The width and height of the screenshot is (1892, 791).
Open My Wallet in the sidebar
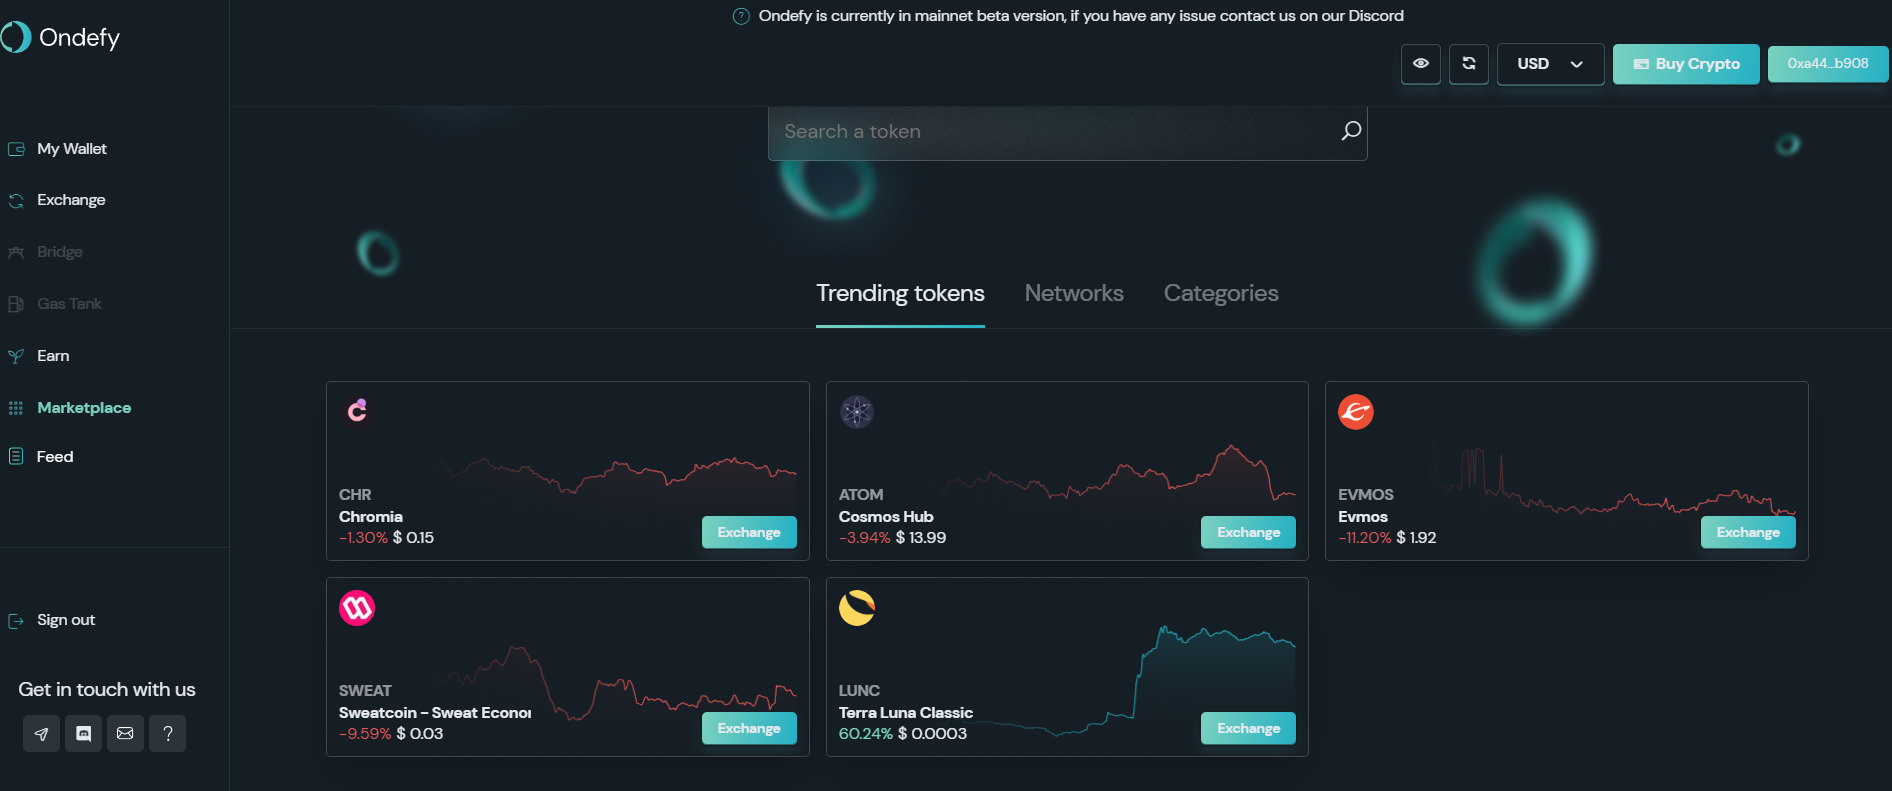tap(72, 149)
